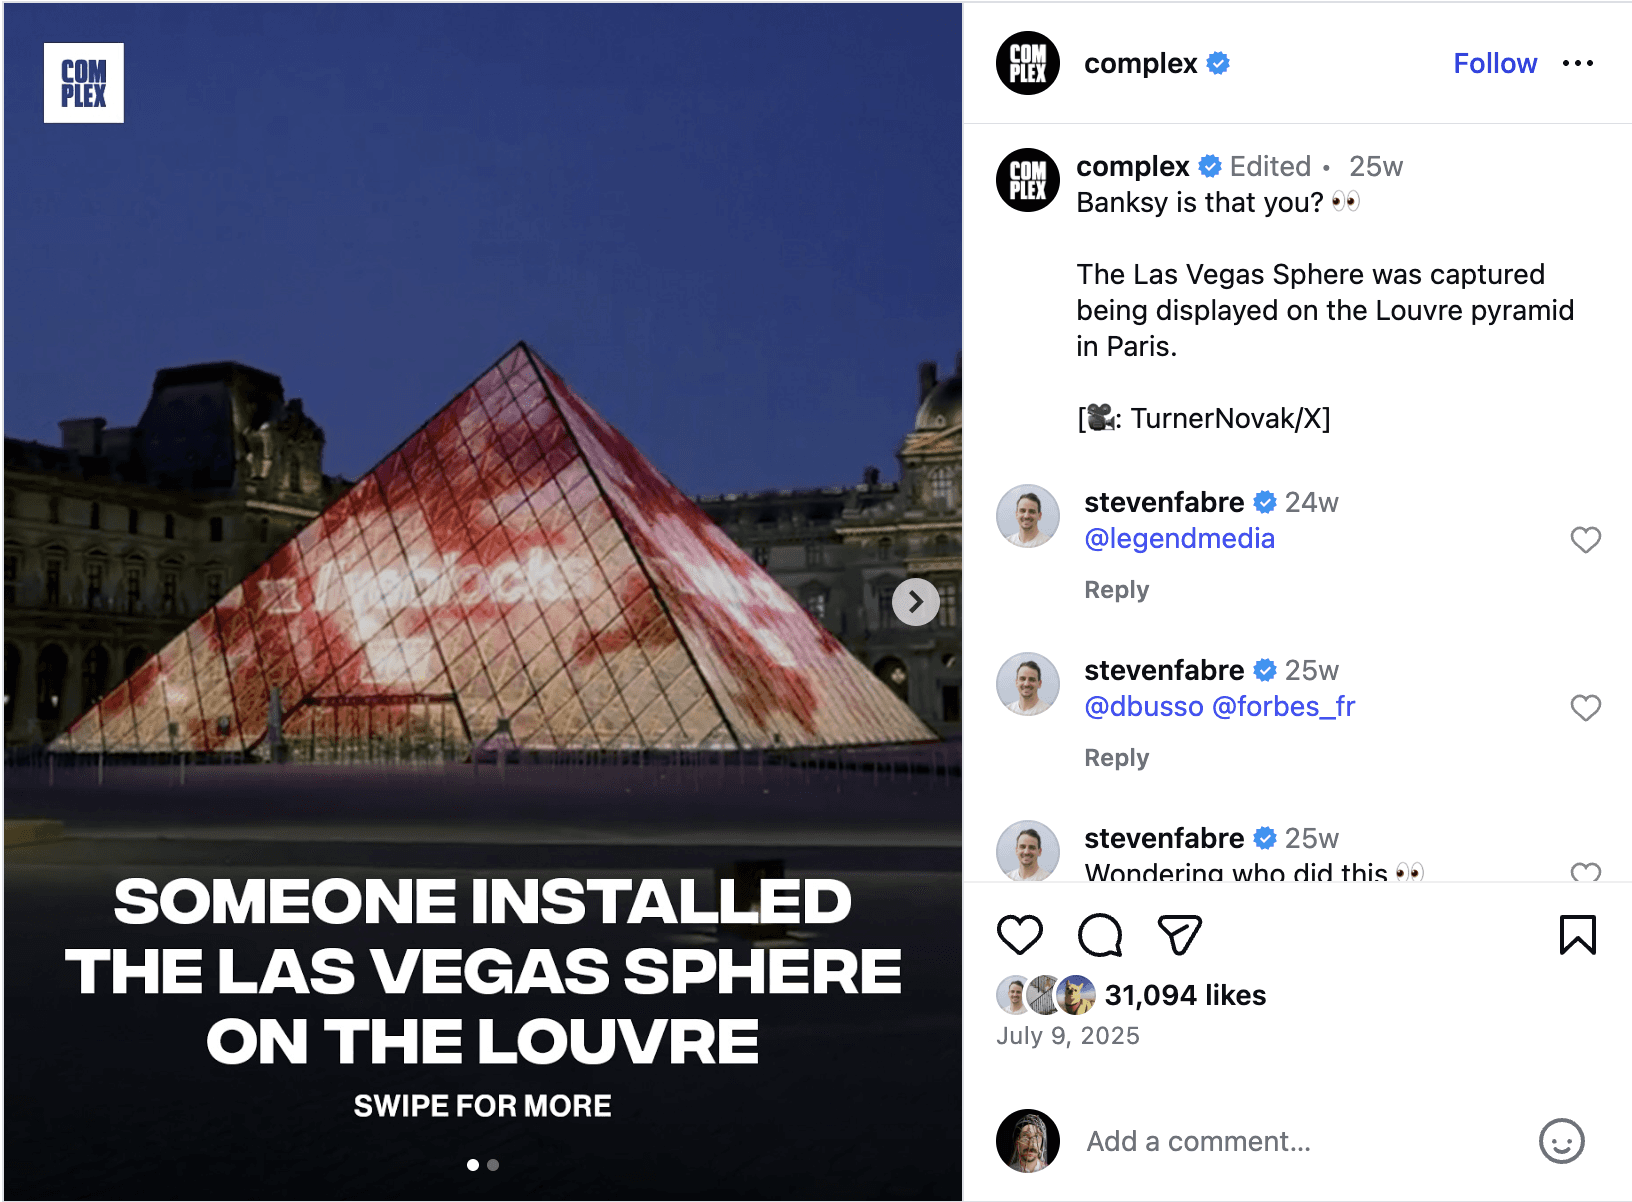View the 31,094 likes list
Screen dimensions: 1632x1202
tap(1185, 995)
